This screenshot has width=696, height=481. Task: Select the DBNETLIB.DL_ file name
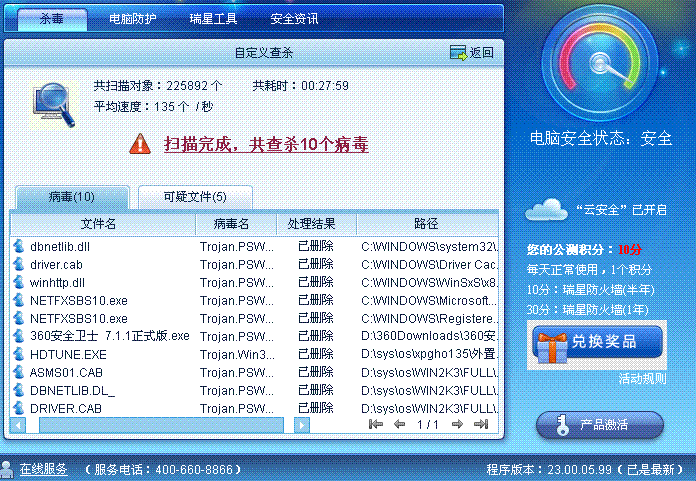pyautogui.click(x=72, y=390)
